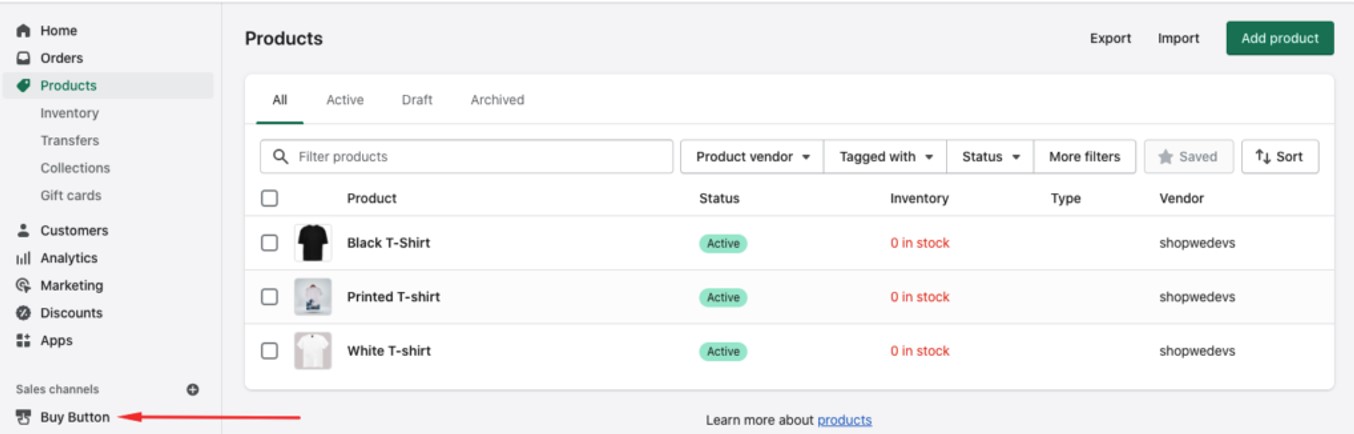Click the Apps grid icon
This screenshot has width=1354, height=434.
[24, 340]
